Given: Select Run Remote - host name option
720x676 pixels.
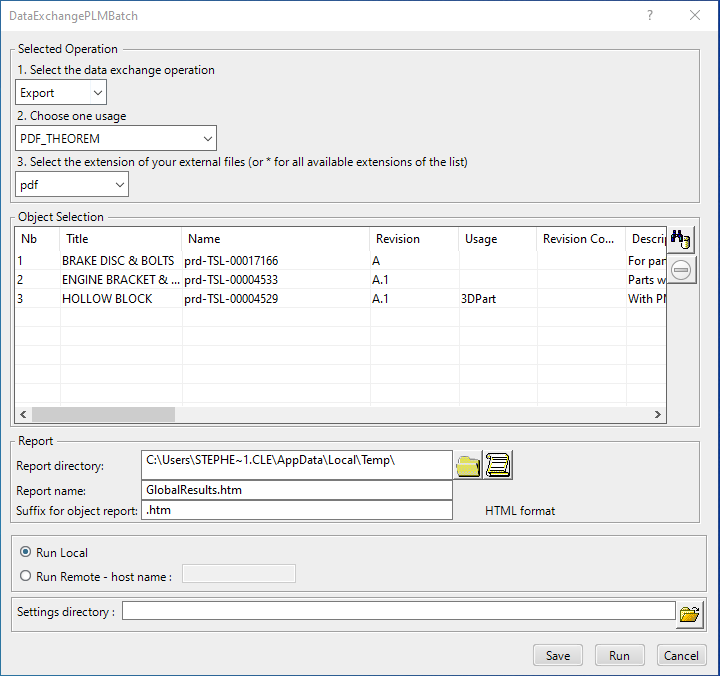Looking at the screenshot, I should pos(26,576).
